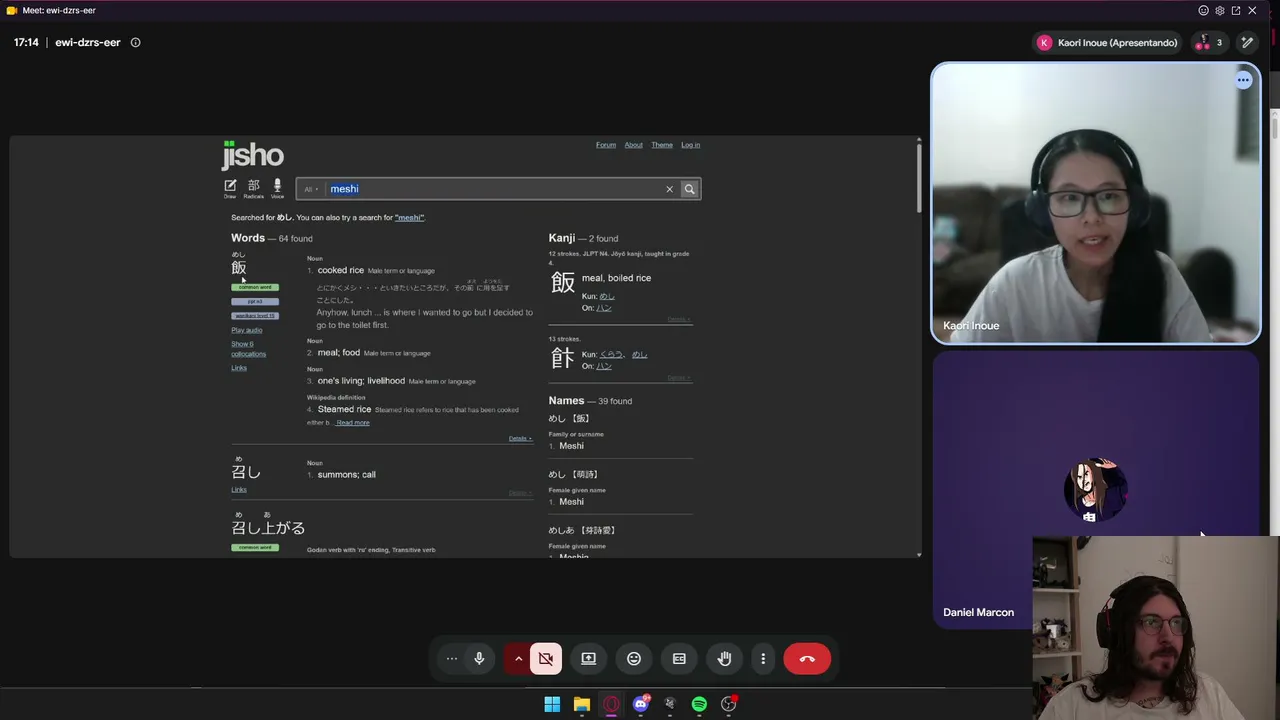Show meeting details info icon

[135, 43]
